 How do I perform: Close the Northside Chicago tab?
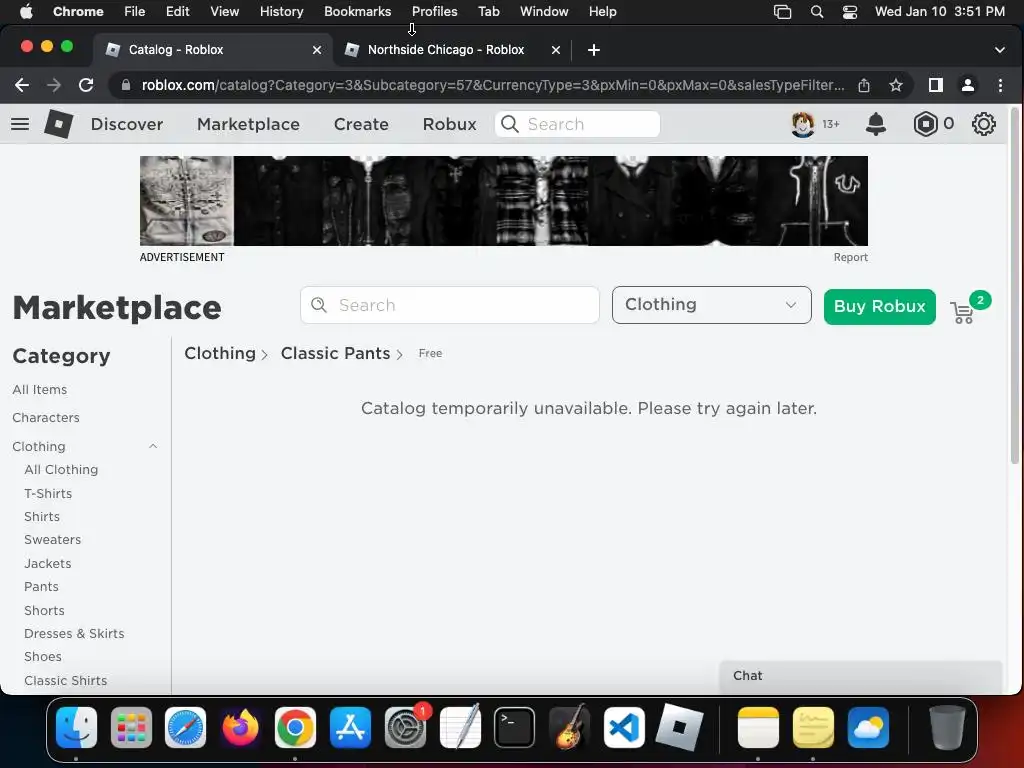556,50
